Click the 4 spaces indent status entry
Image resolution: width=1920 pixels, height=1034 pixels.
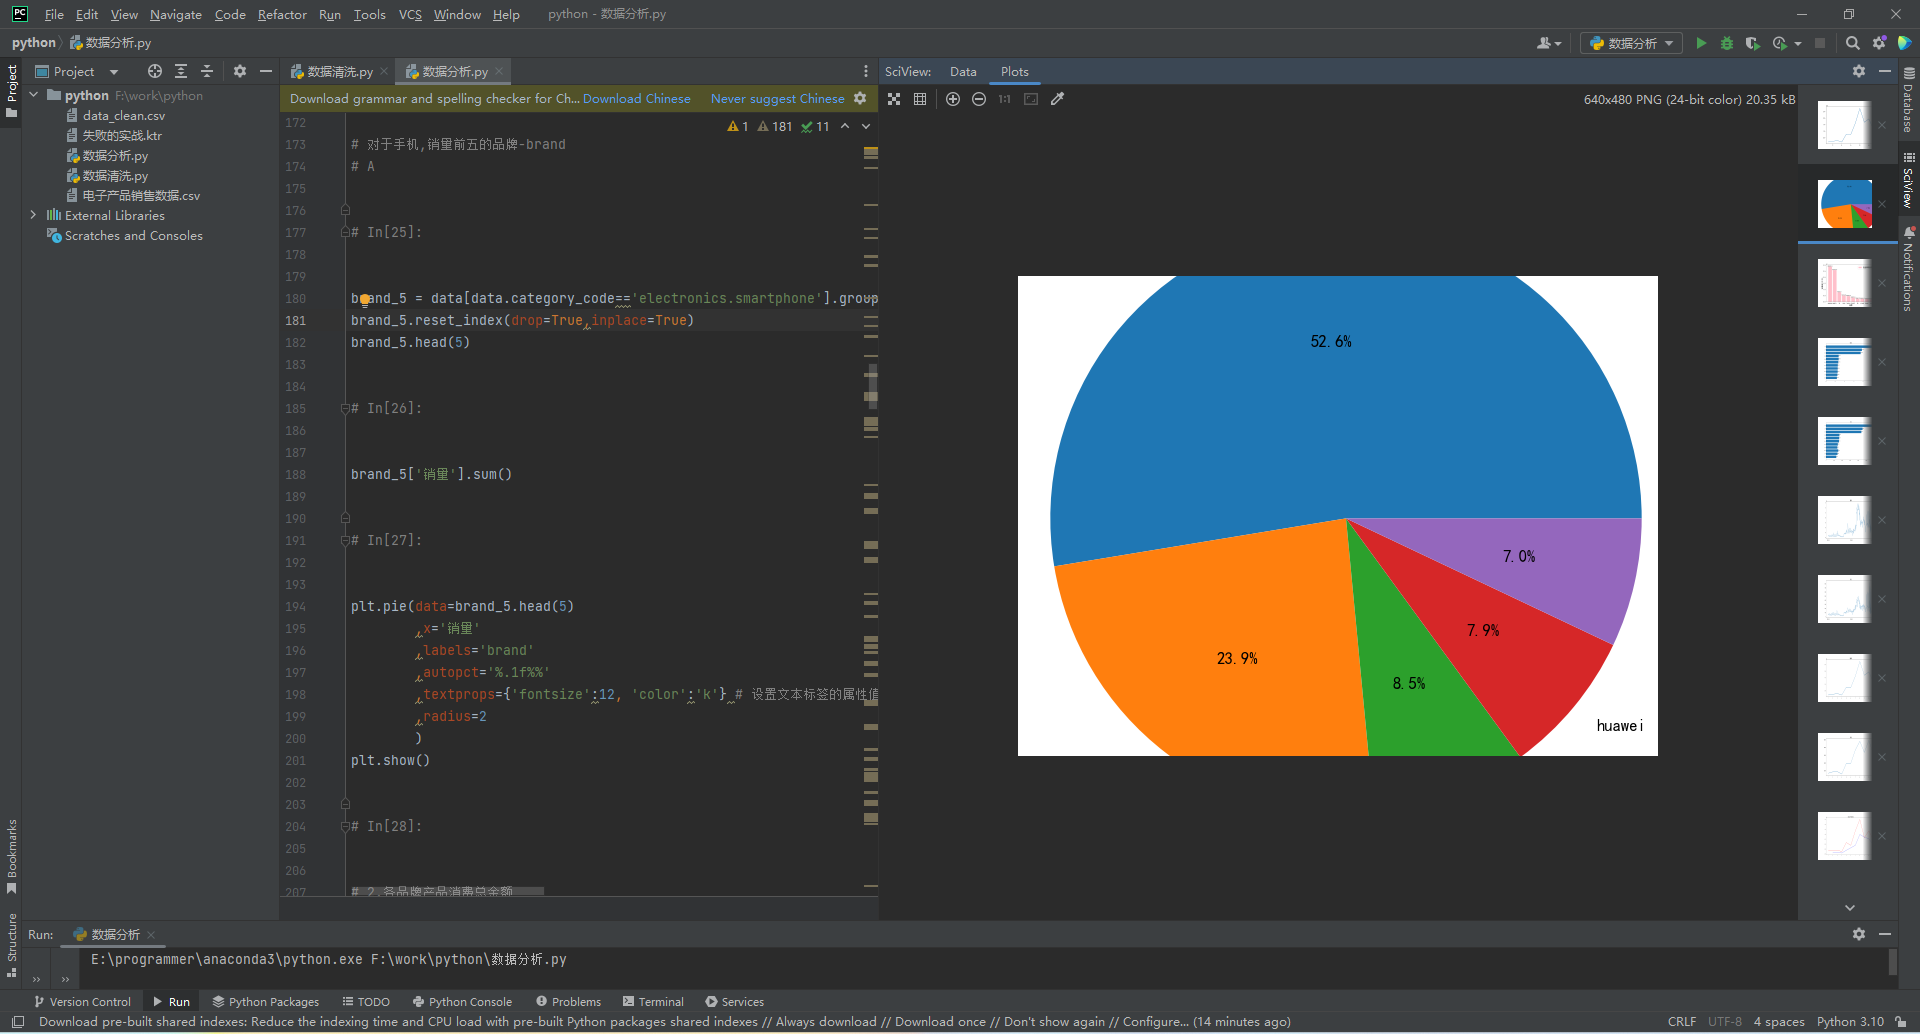click(1779, 1021)
